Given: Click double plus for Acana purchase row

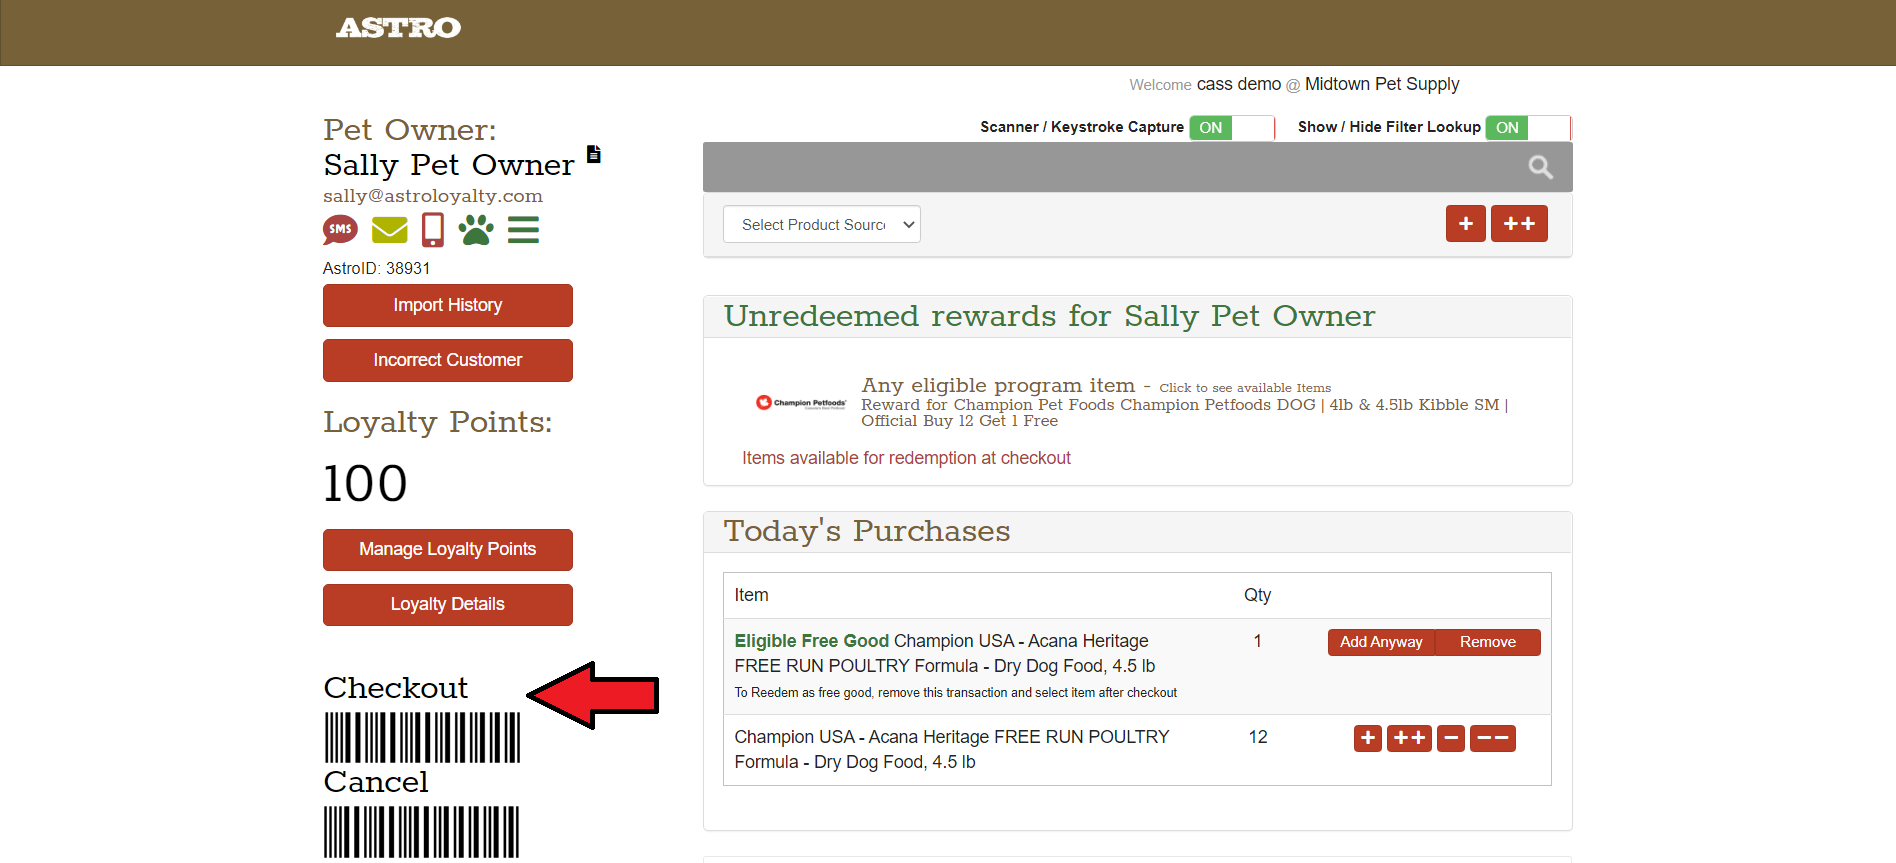Looking at the screenshot, I should [x=1409, y=738].
